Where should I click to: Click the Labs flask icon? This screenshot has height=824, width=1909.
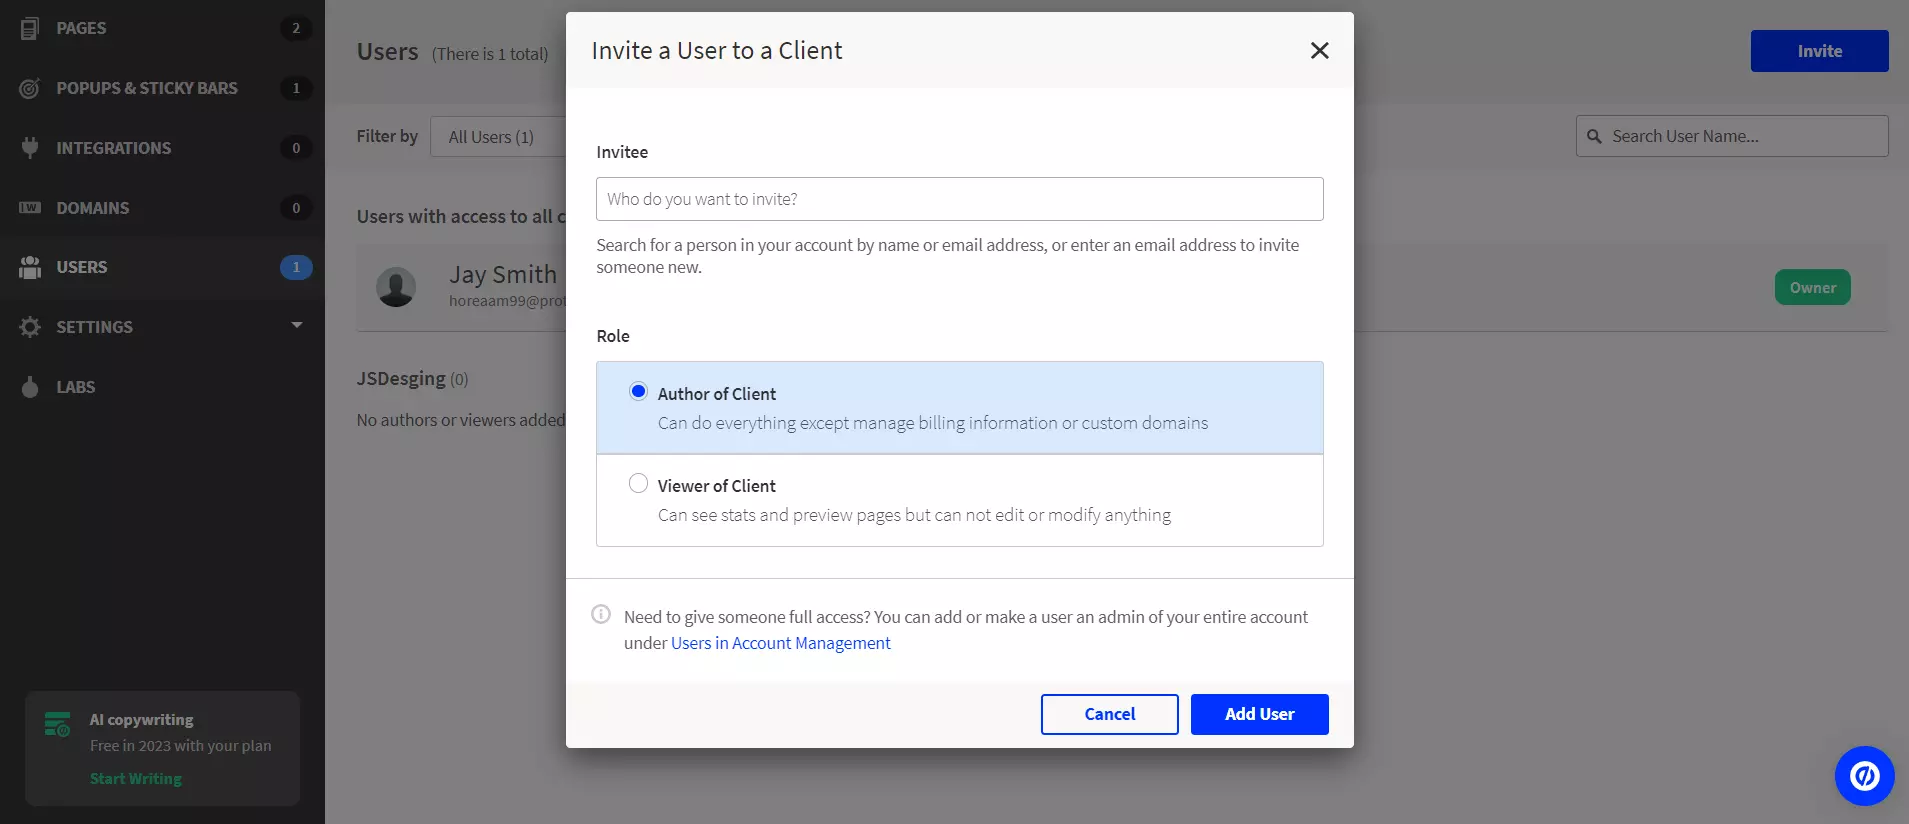(x=30, y=387)
